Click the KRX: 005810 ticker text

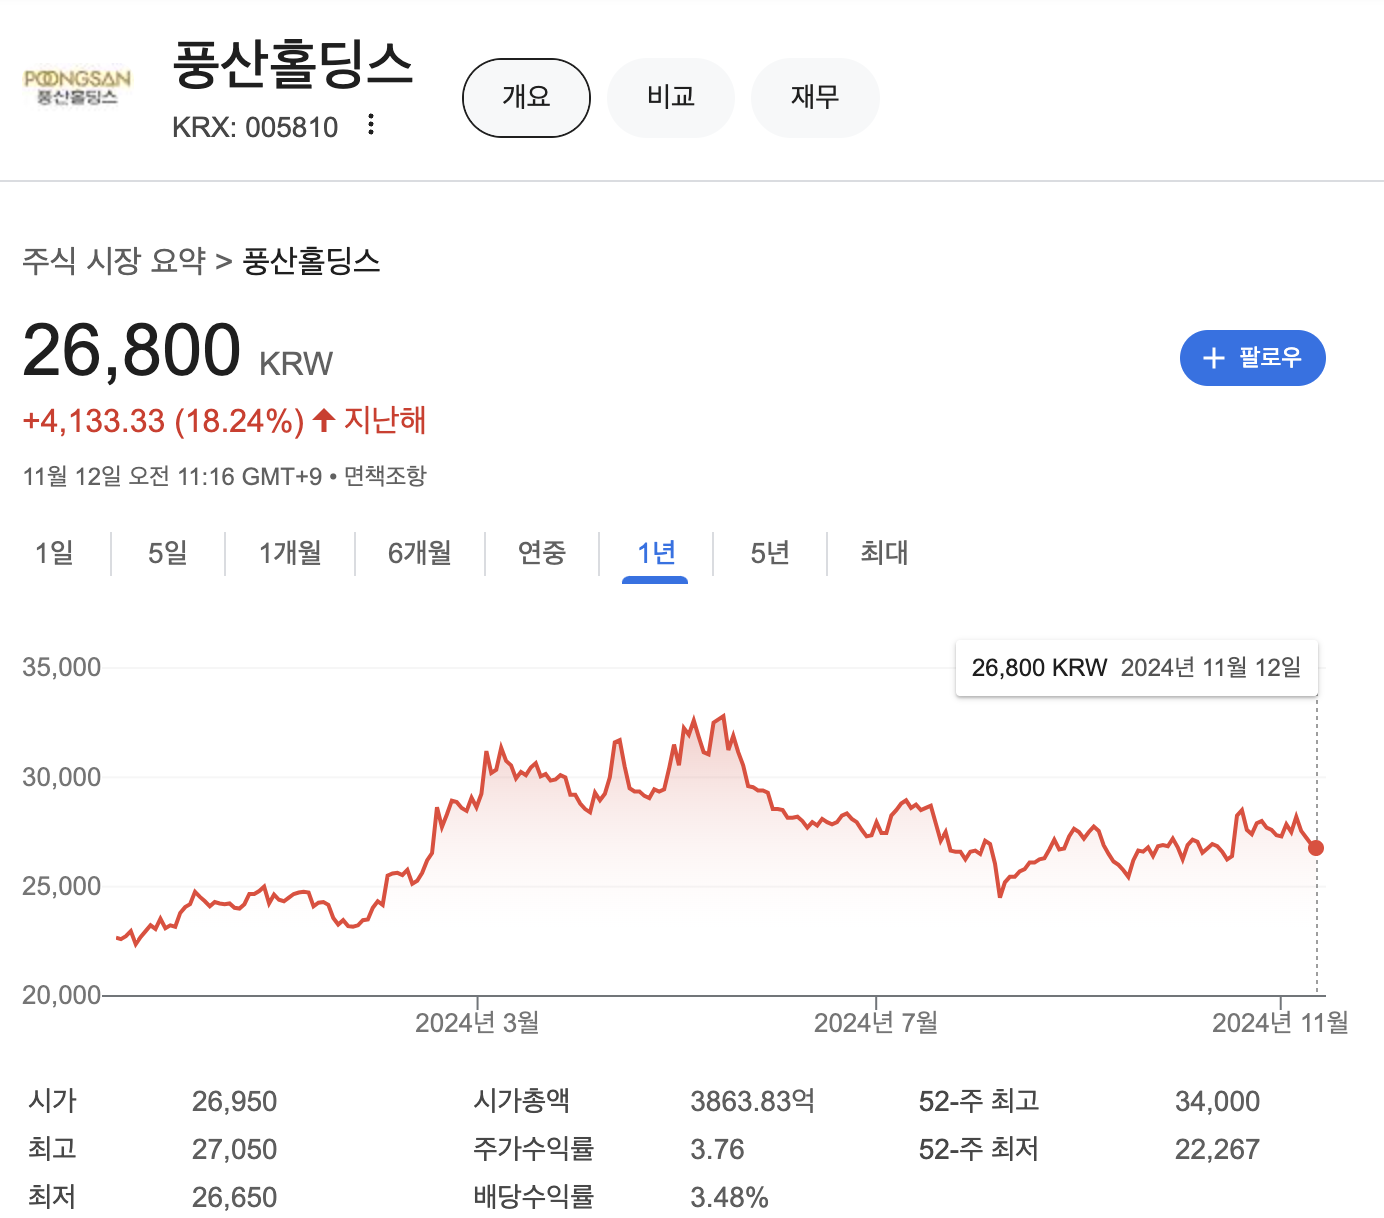tap(255, 127)
